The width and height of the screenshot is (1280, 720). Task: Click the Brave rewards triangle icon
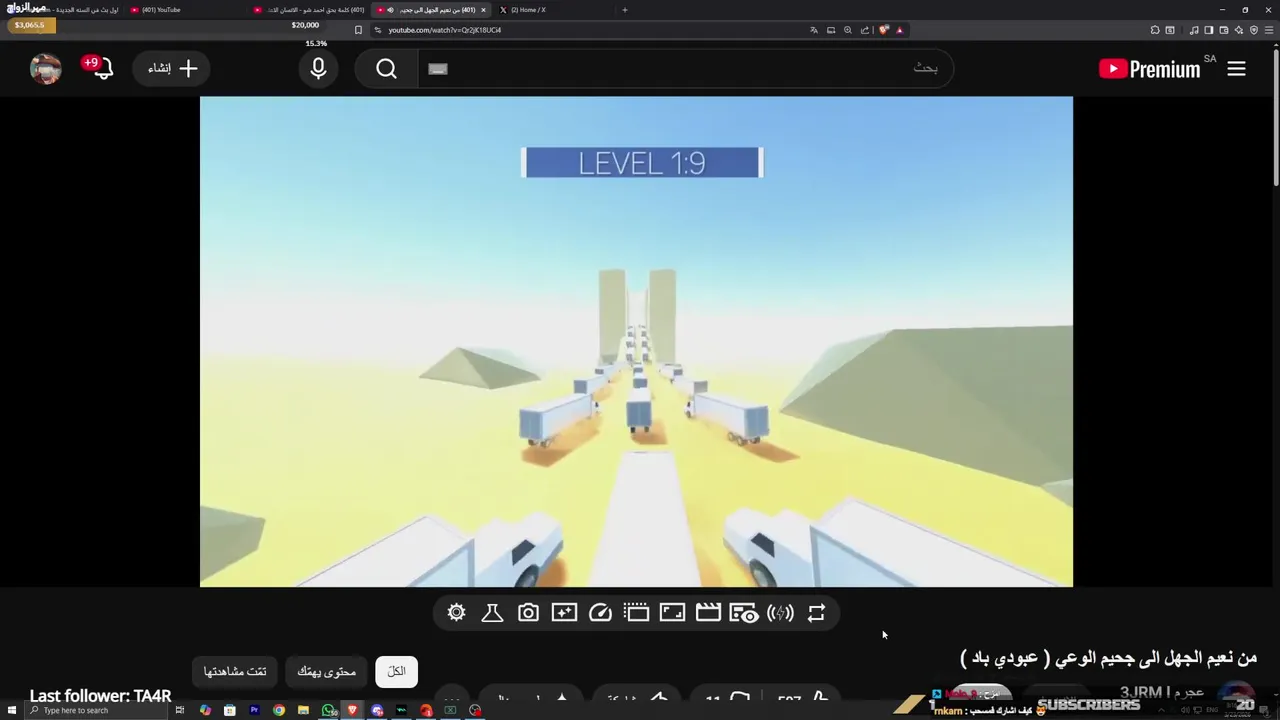click(x=900, y=30)
